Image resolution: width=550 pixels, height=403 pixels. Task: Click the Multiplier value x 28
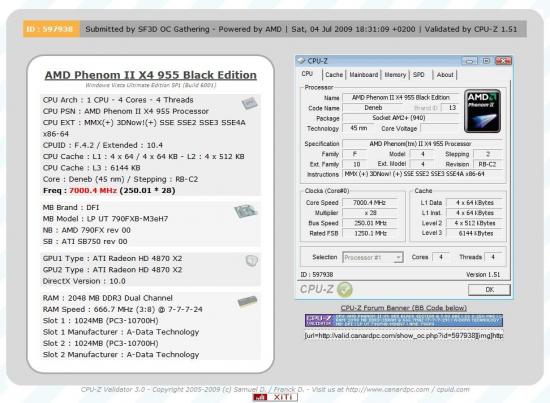point(369,213)
